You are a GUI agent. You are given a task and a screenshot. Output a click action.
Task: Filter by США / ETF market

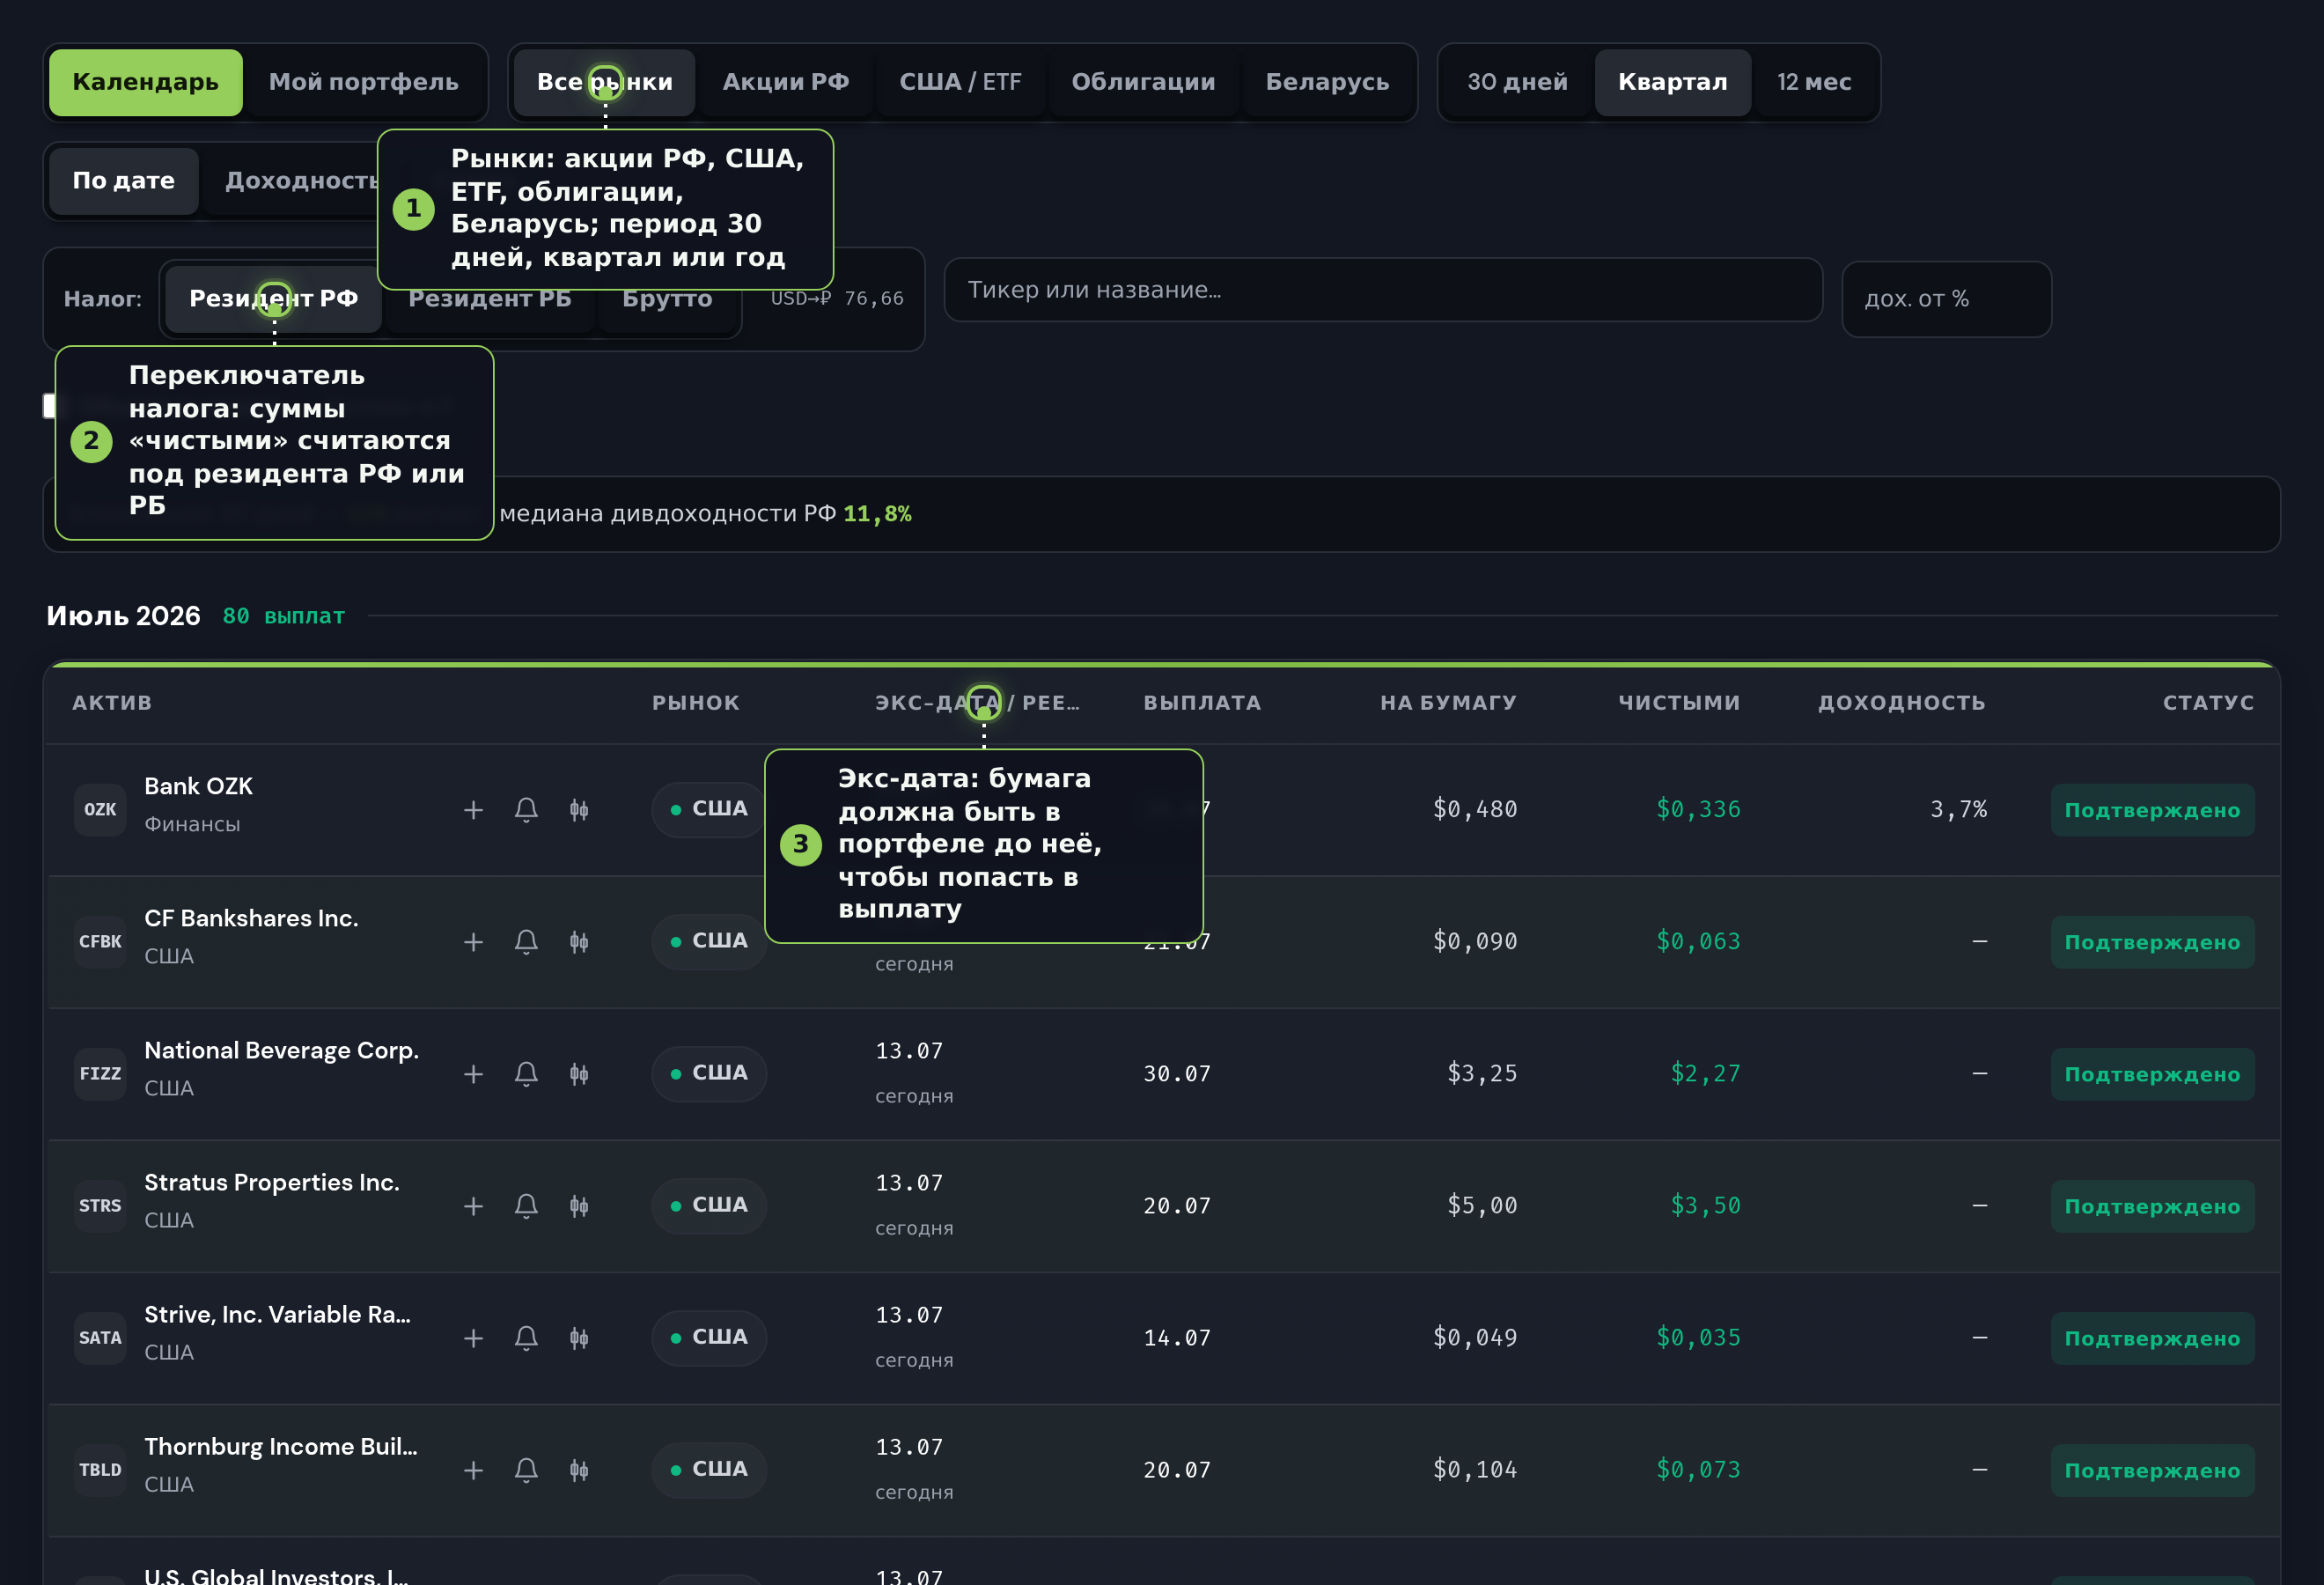[x=961, y=82]
